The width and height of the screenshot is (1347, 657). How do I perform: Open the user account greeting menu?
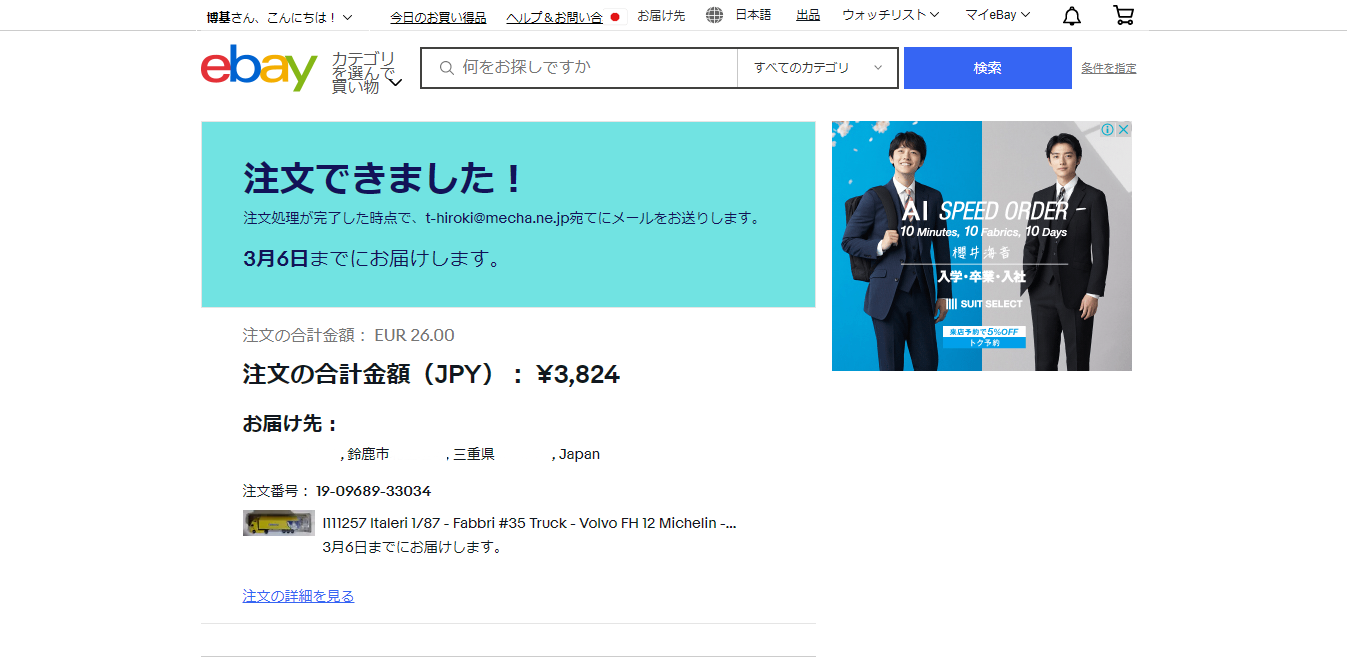click(x=279, y=17)
